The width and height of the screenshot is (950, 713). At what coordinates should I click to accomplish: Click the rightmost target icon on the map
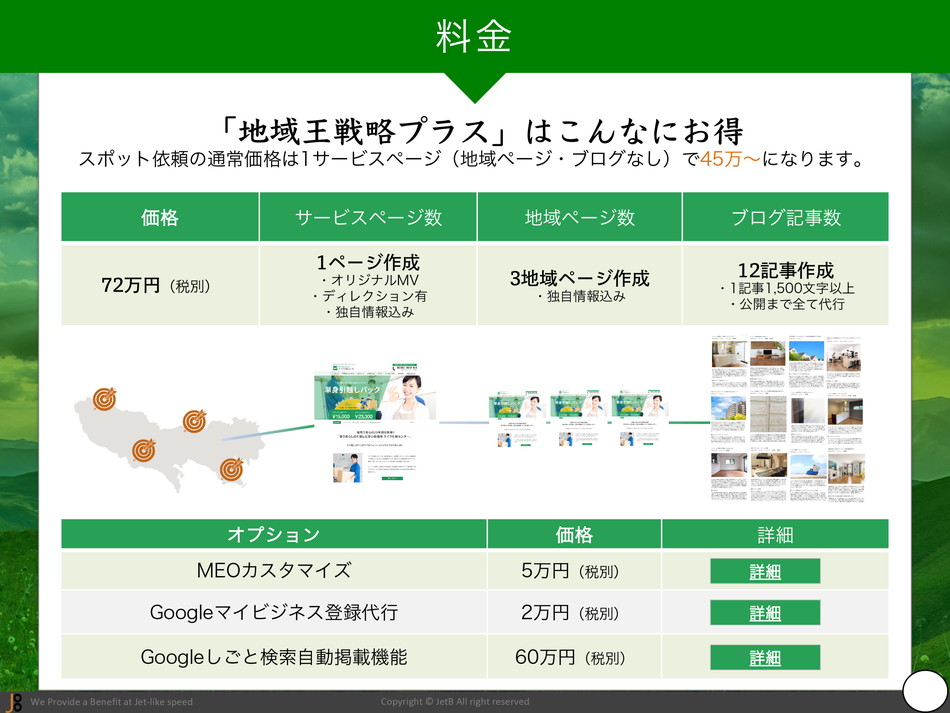coord(232,467)
